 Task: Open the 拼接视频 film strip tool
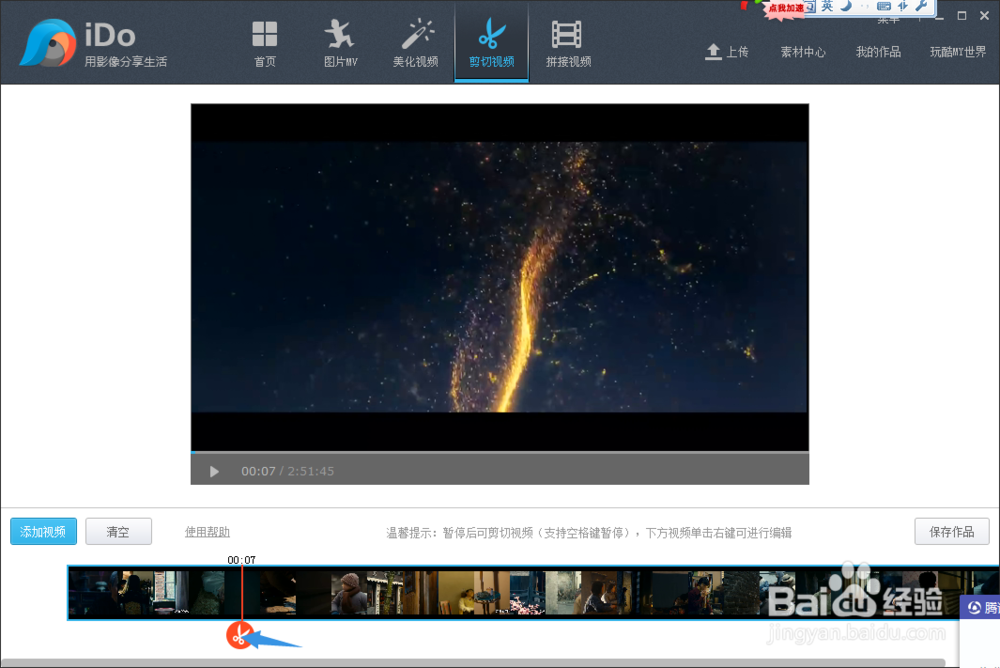click(568, 43)
